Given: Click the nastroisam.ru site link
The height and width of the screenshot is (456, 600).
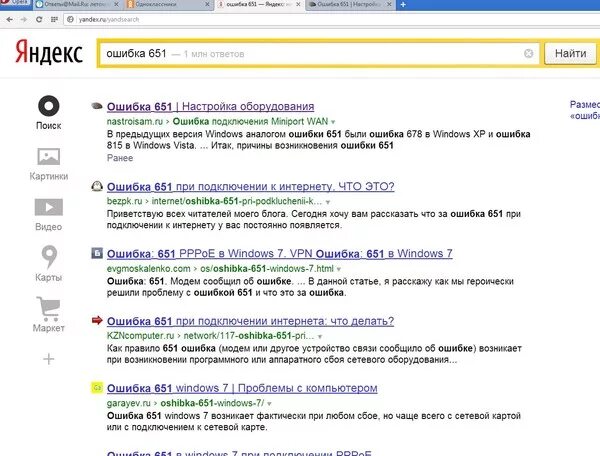Looking at the screenshot, I should pos(135,121).
